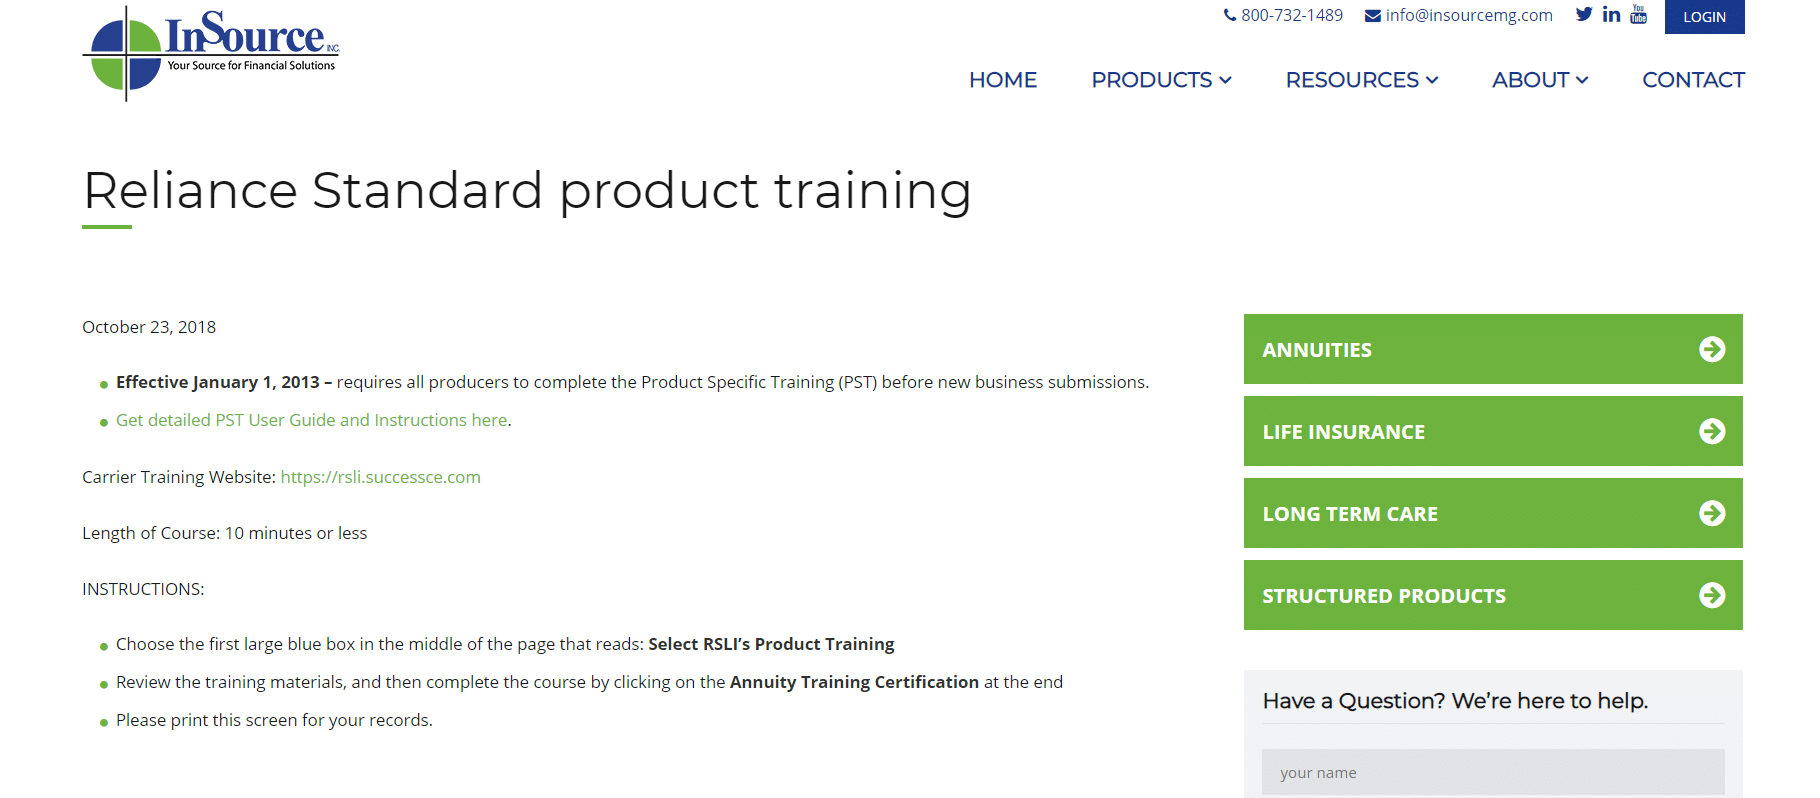Click the arrow icon on LONG TERM CARE banner
The height and width of the screenshot is (798, 1820).
pyautogui.click(x=1714, y=513)
